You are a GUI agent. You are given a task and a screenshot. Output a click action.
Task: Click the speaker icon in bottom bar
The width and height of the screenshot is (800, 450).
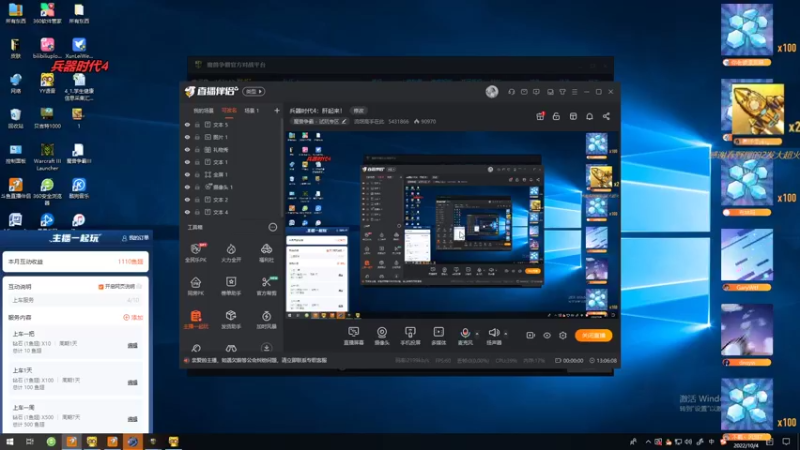[493, 333]
